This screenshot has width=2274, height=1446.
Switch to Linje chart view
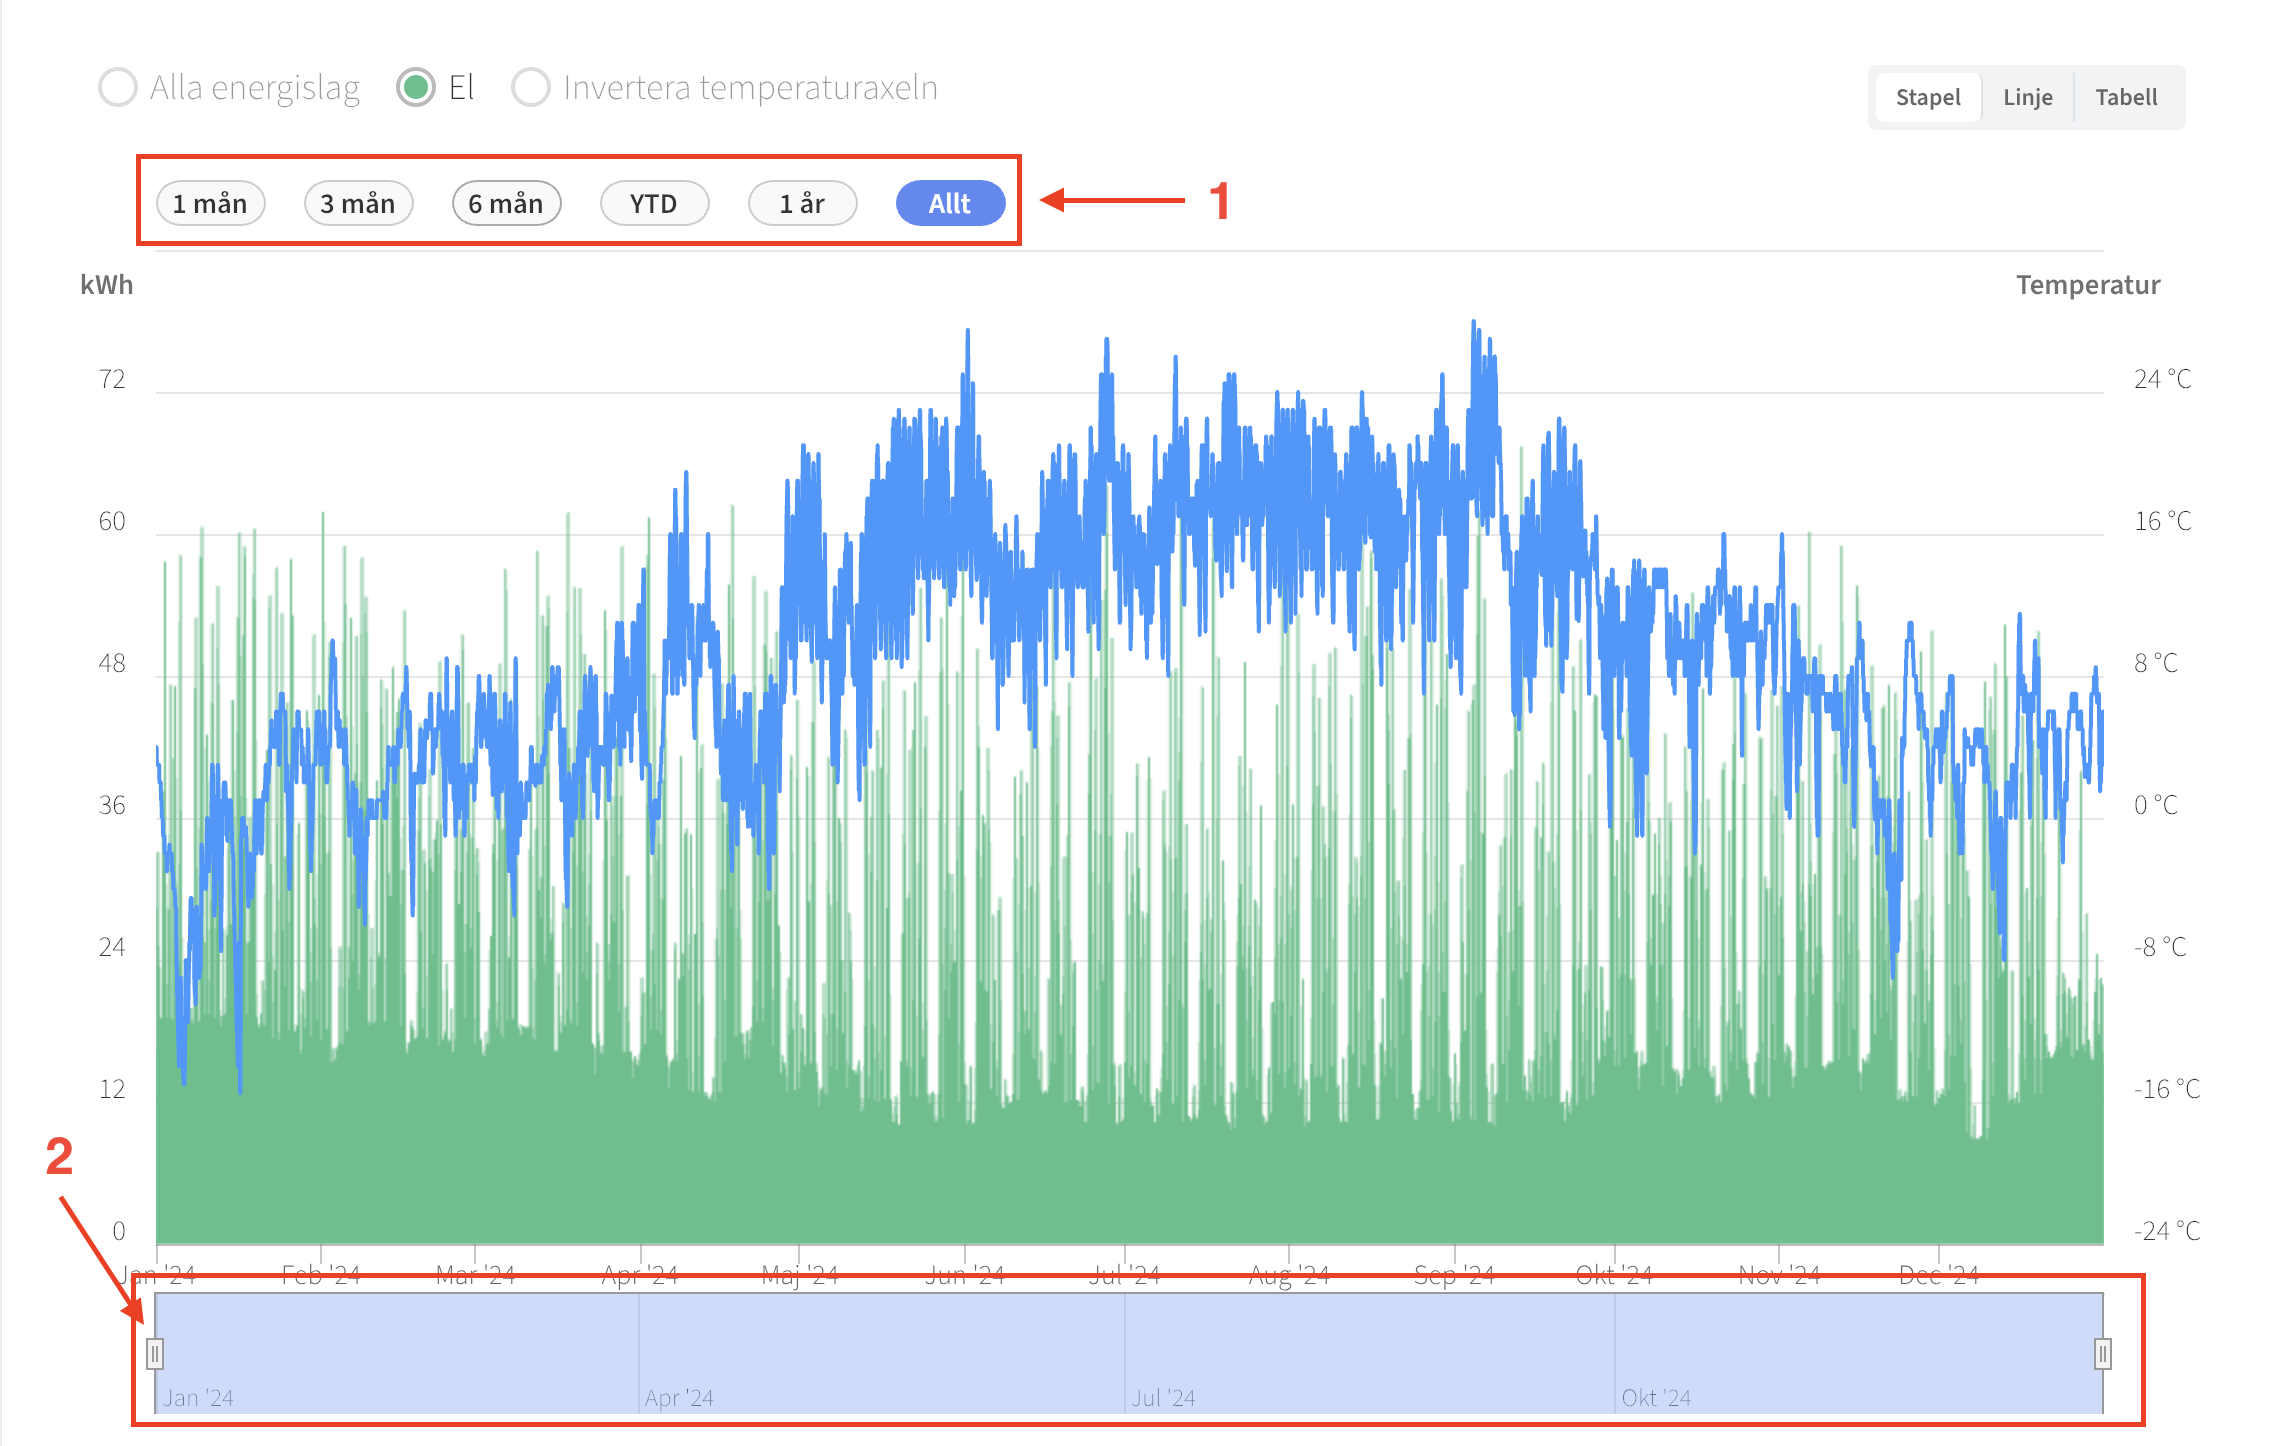click(x=2027, y=97)
